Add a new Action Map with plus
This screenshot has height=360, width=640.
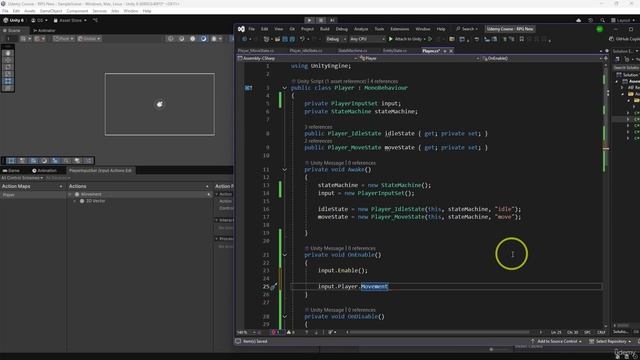click(x=61, y=187)
